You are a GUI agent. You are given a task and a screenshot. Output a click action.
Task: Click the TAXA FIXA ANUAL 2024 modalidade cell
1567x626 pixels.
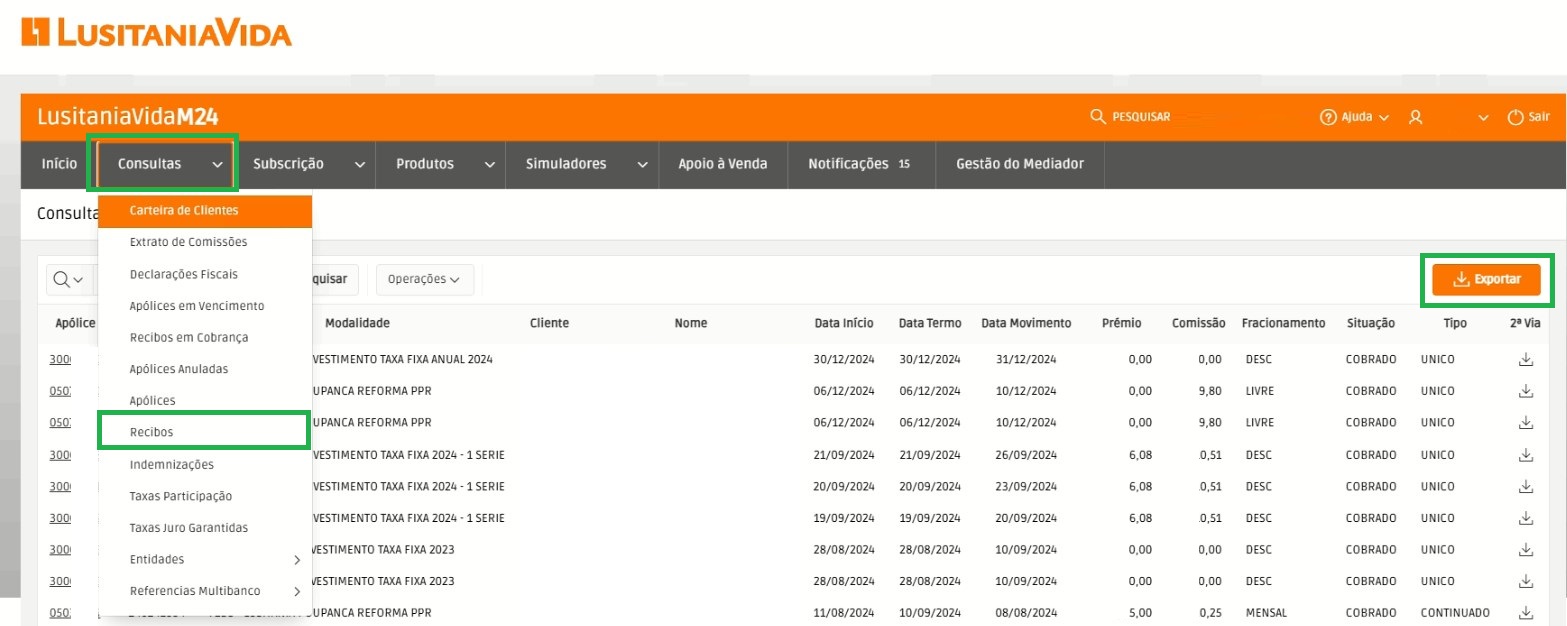403,359
